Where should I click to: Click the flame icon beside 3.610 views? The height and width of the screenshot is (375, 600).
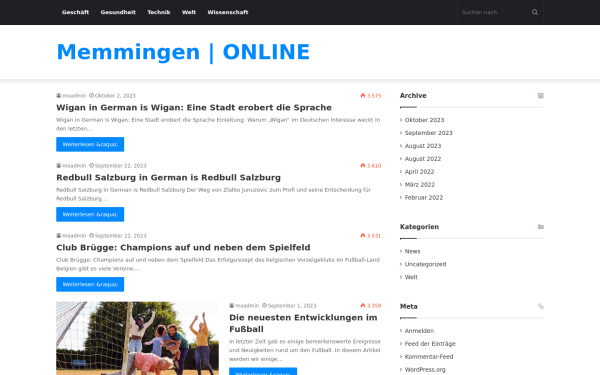tap(363, 166)
